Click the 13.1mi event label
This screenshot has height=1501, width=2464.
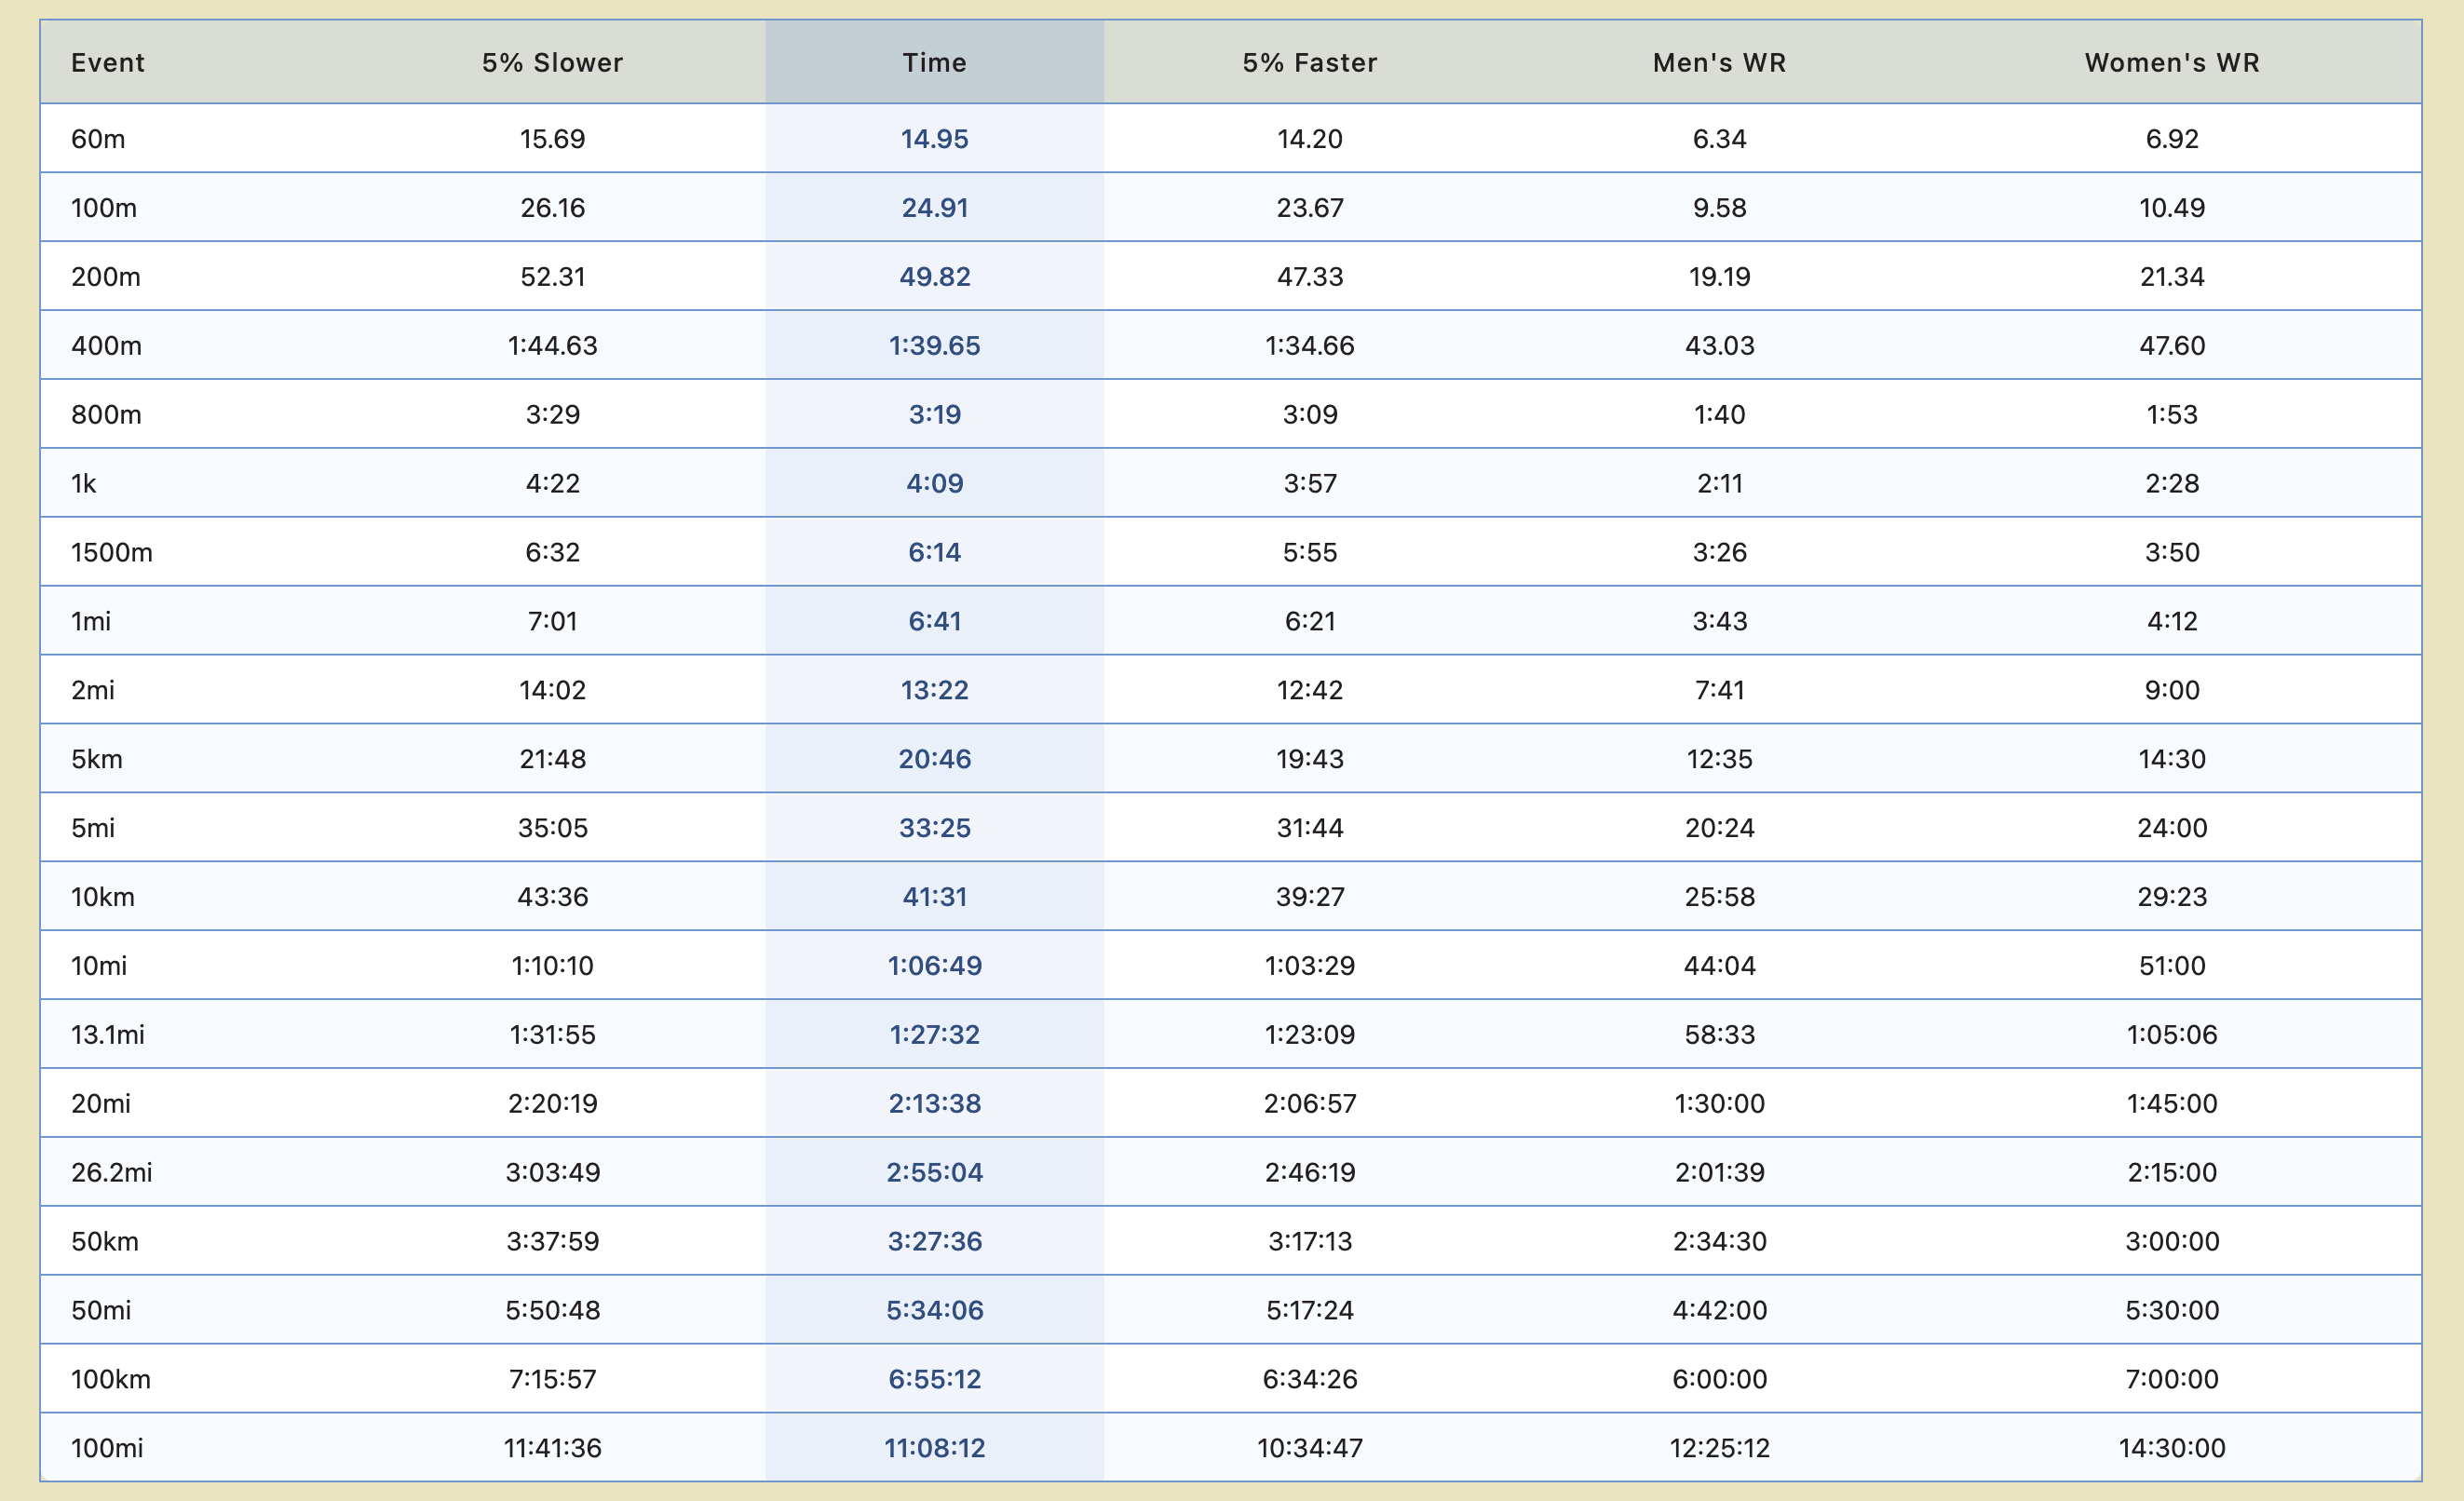tap(111, 1034)
